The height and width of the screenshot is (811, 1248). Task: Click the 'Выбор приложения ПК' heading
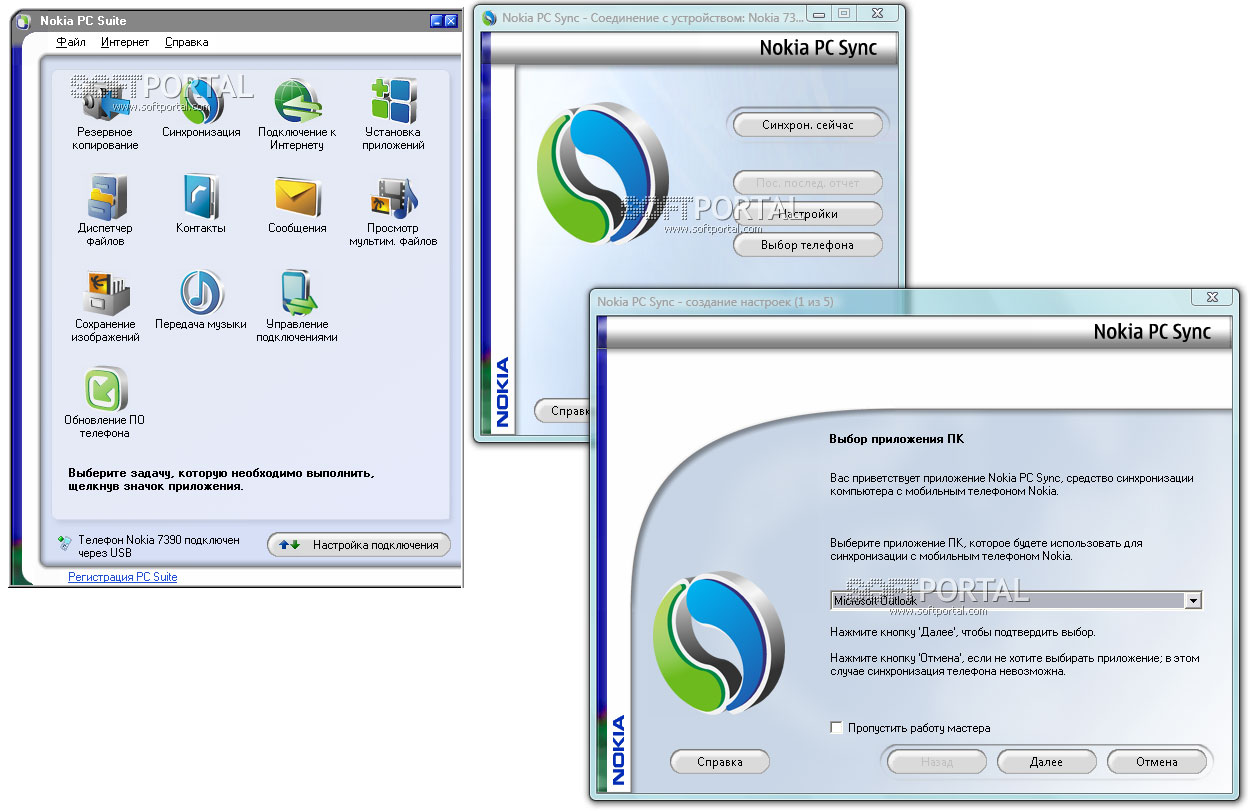click(x=897, y=439)
